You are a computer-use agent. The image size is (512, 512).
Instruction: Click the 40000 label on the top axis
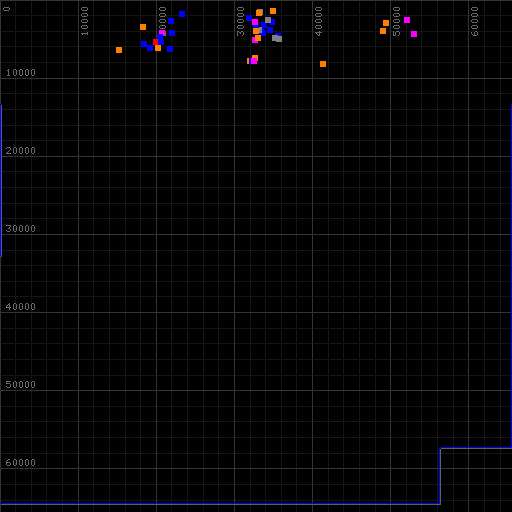(x=319, y=21)
